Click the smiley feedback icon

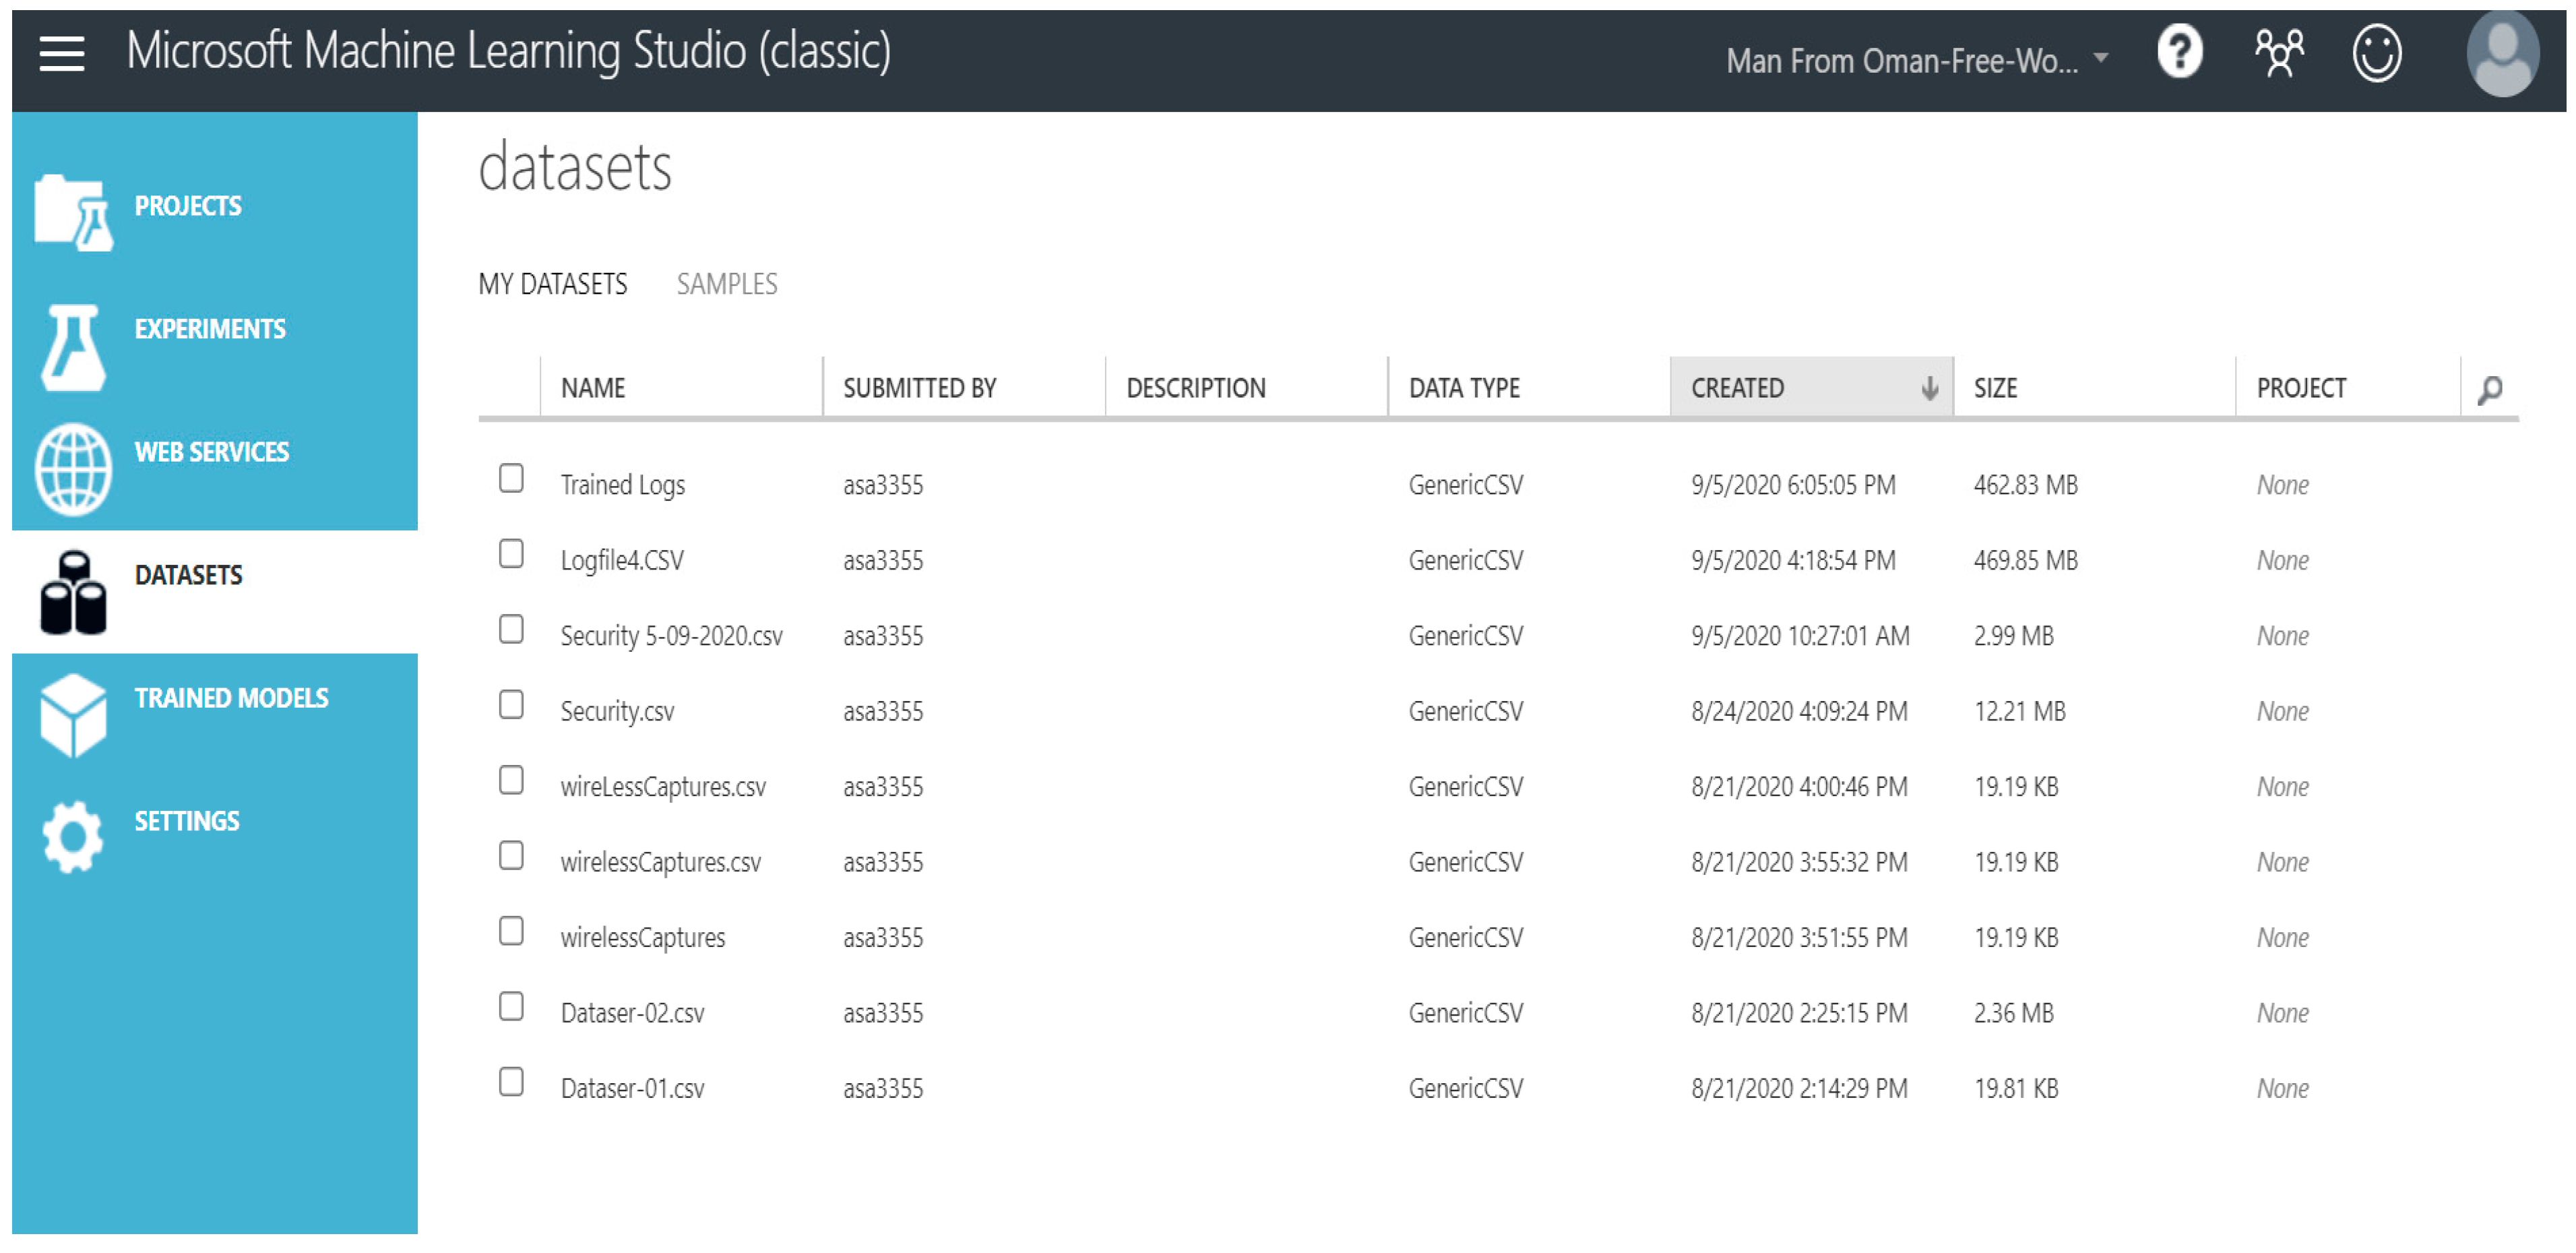point(2376,52)
